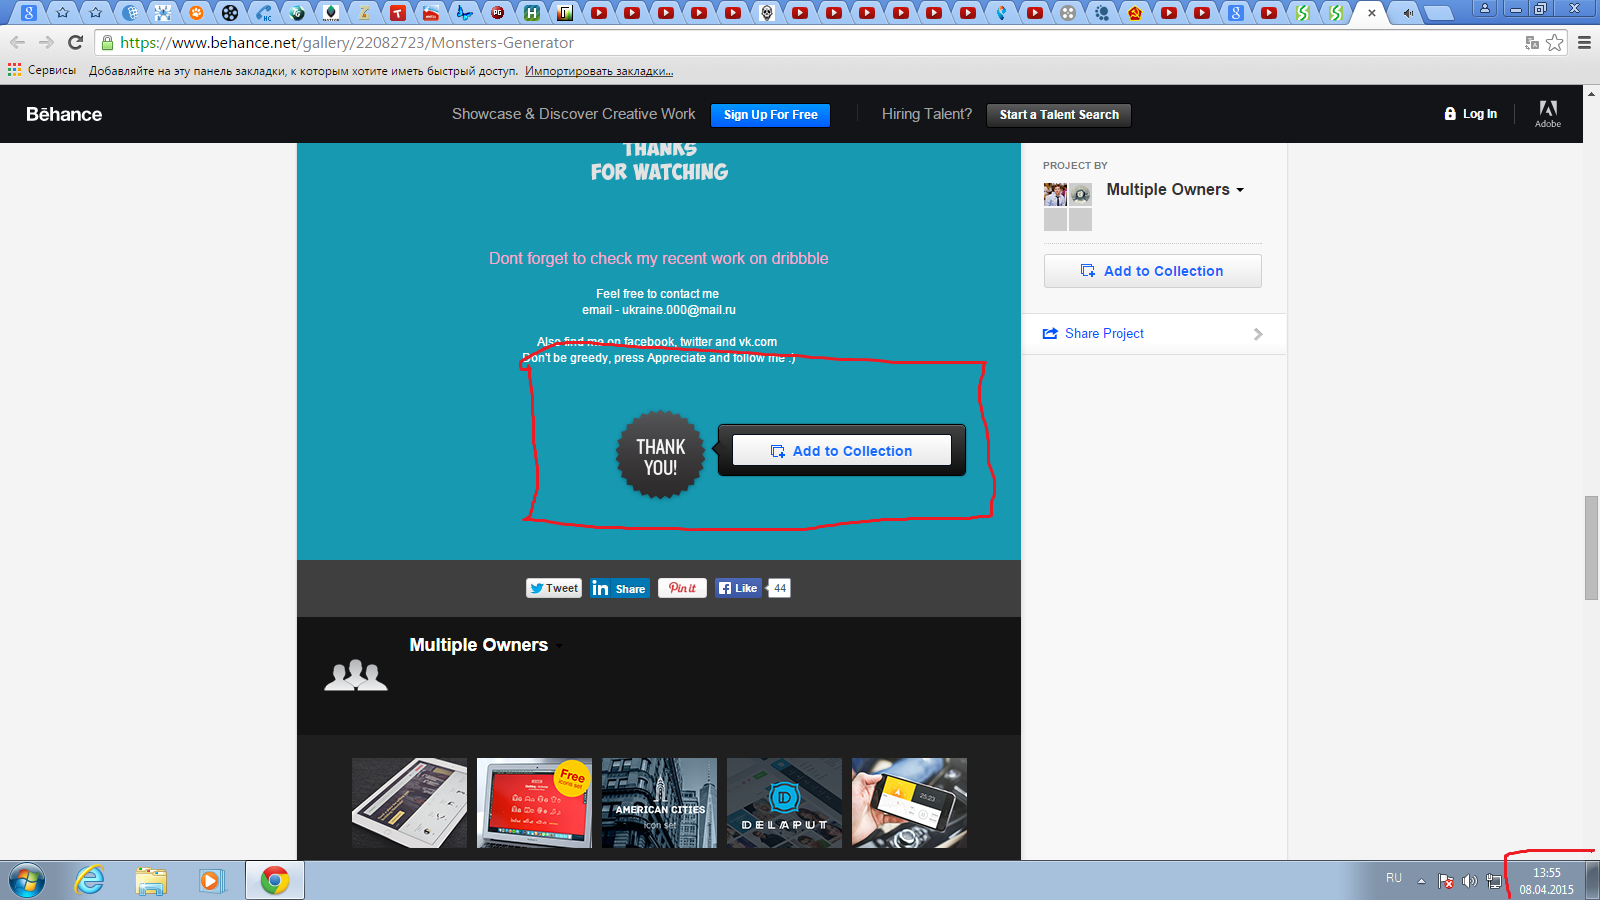Close the active Behance tab

1372,13
